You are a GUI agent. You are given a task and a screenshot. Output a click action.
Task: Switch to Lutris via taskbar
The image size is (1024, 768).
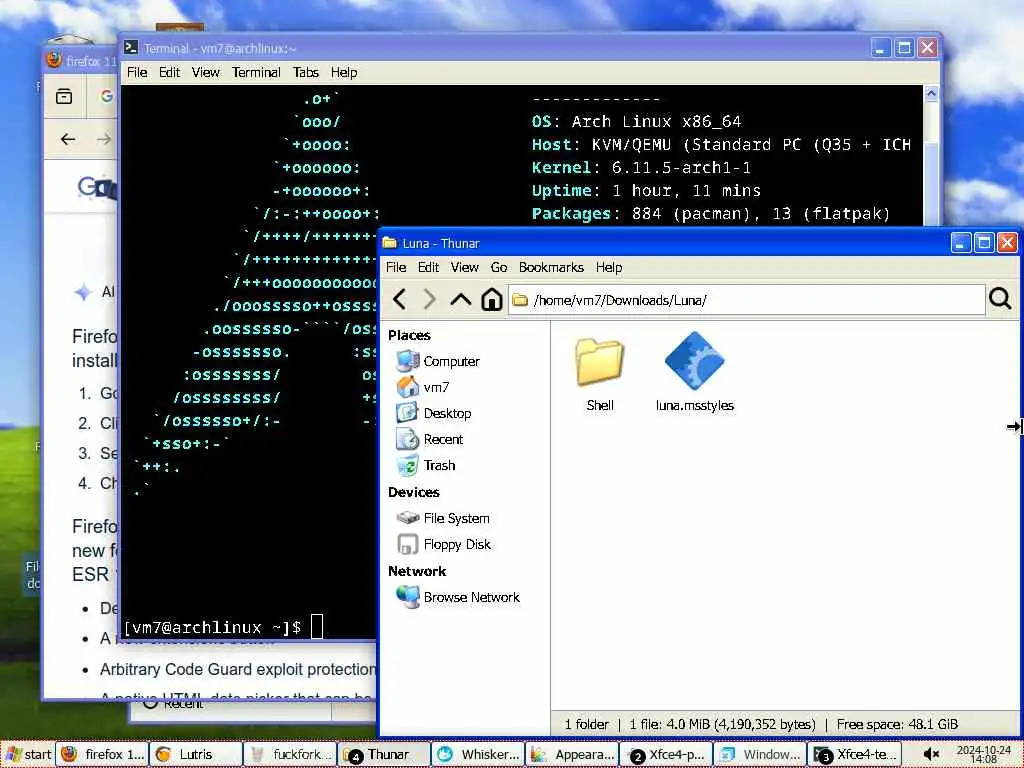tap(196, 754)
